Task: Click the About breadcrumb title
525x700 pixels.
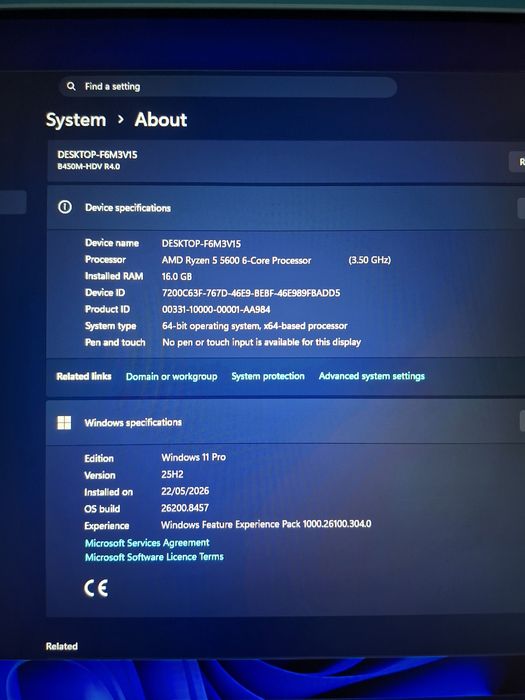Action: click(161, 120)
